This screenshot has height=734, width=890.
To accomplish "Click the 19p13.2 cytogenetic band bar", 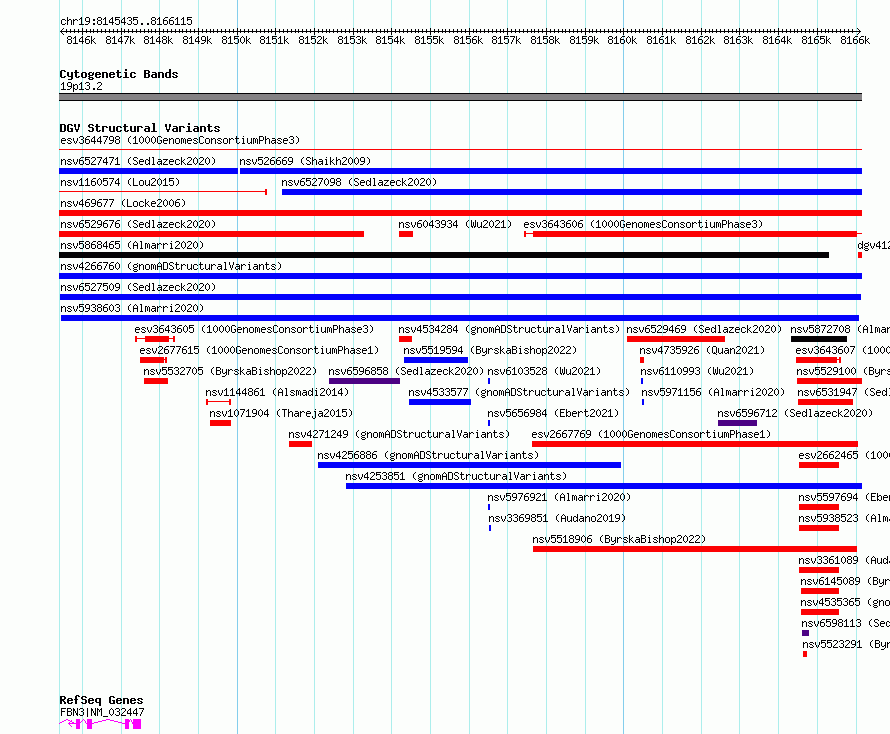I will click(460, 97).
